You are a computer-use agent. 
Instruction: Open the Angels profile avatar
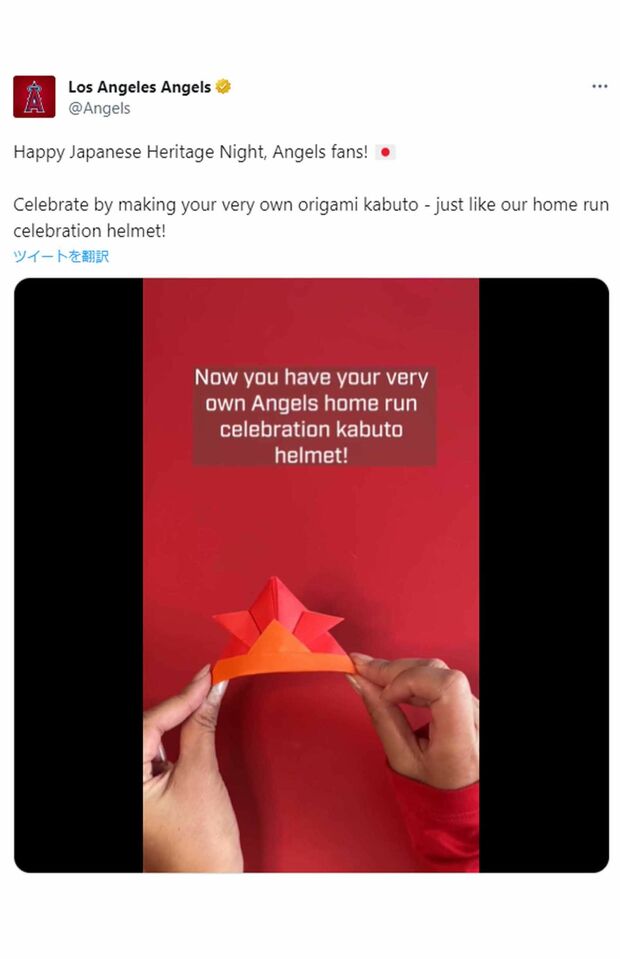(34, 97)
